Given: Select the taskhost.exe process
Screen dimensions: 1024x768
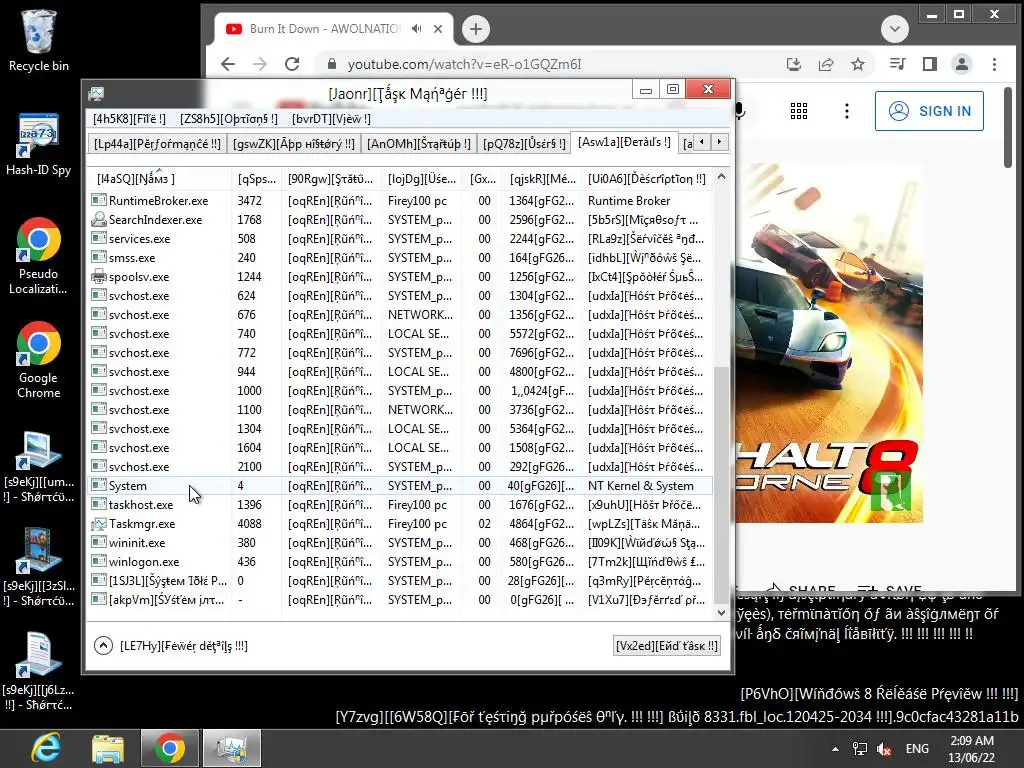Looking at the screenshot, I should [x=400, y=504].
